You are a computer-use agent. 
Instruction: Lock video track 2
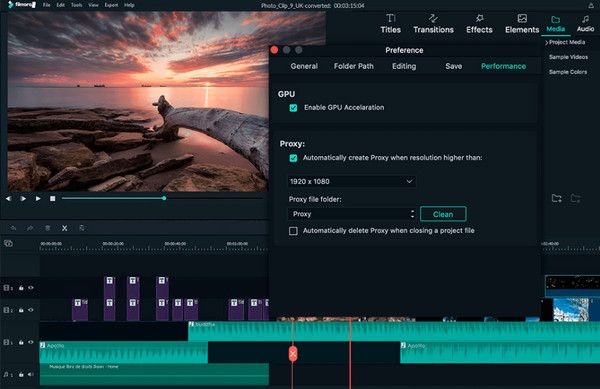(21, 310)
